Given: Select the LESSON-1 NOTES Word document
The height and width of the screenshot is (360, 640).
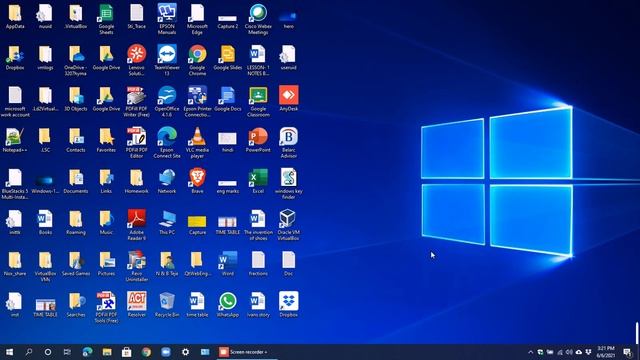Looking at the screenshot, I should click(258, 60).
